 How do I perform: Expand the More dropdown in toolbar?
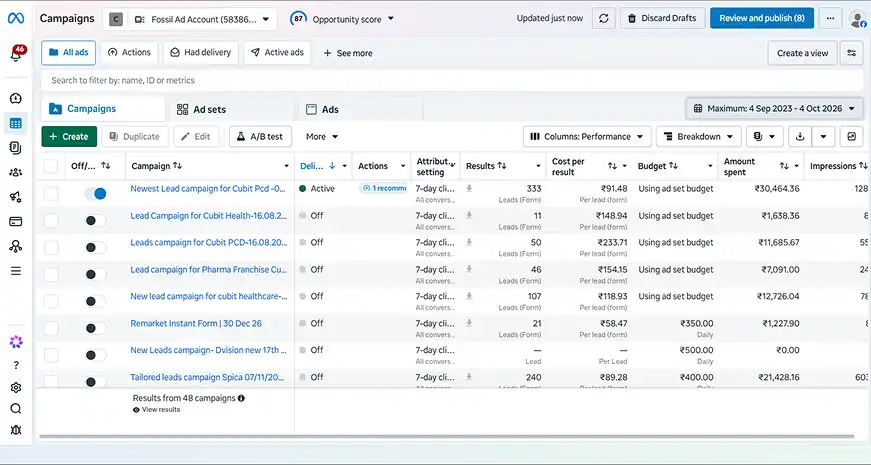[322, 137]
